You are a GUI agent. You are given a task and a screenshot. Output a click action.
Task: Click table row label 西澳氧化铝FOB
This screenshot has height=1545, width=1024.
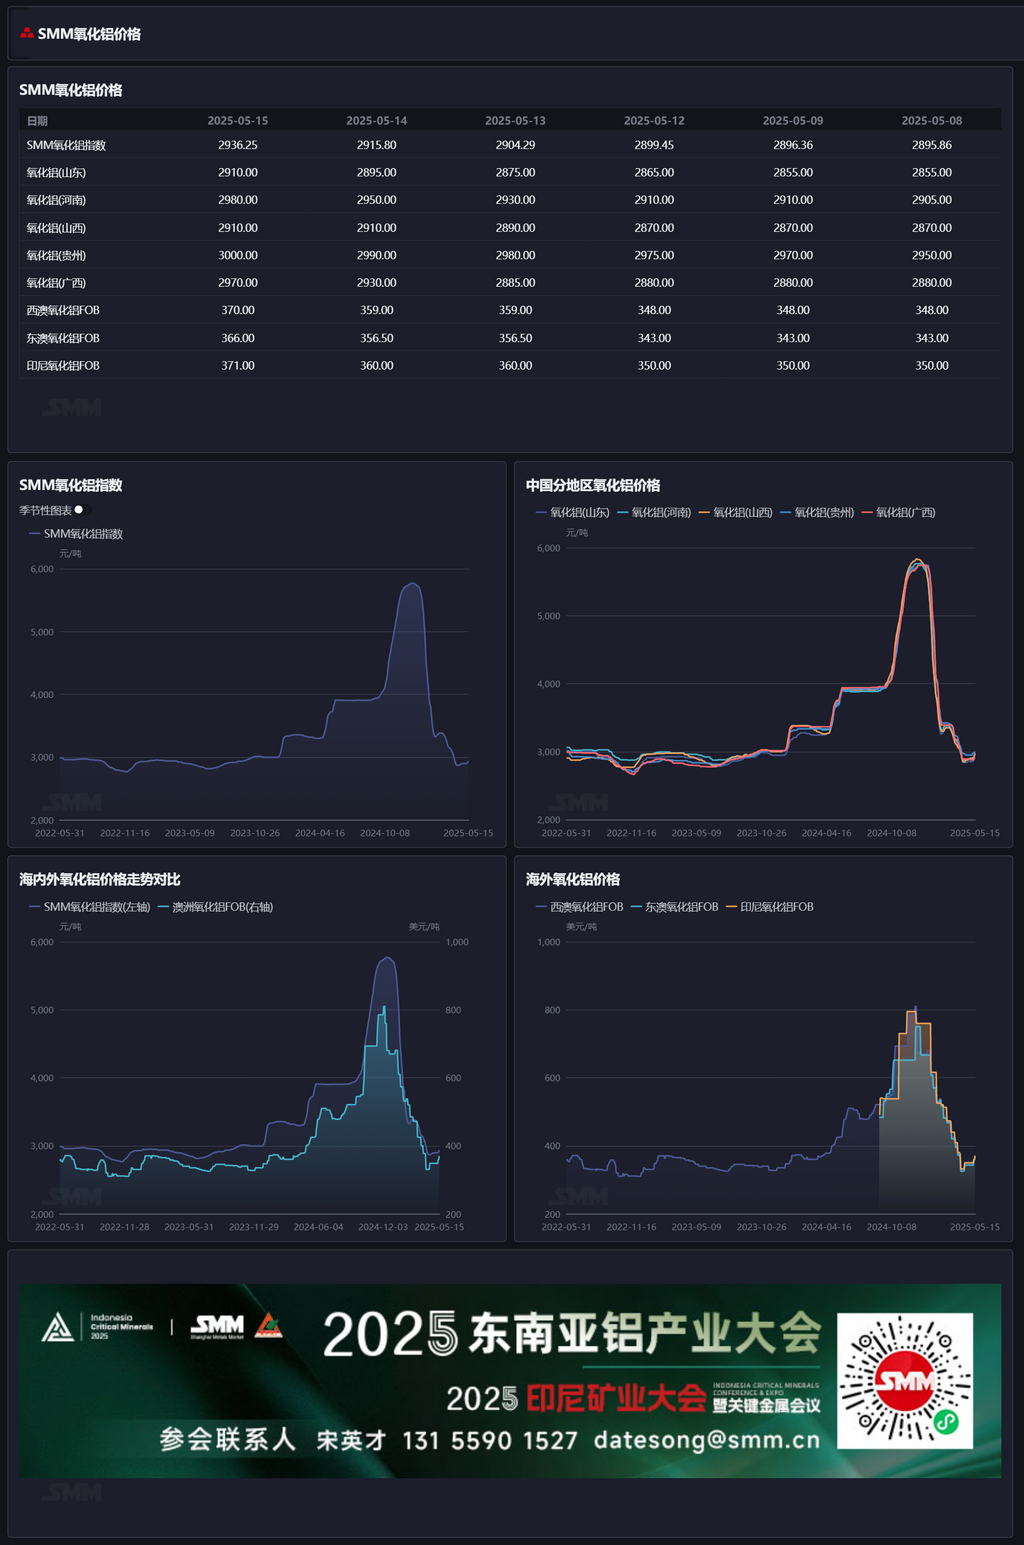click(63, 310)
